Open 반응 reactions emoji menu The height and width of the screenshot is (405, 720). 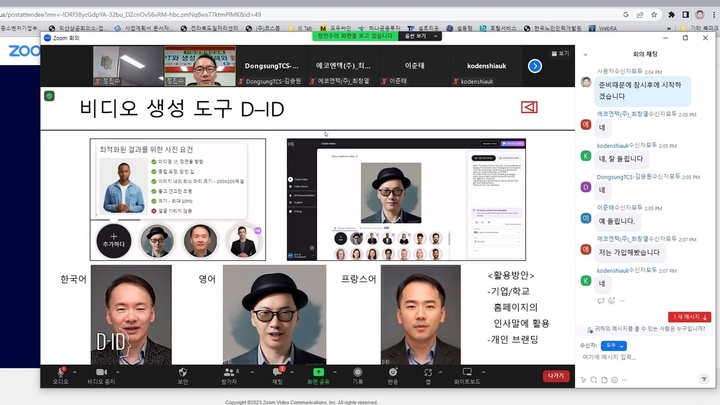pyautogui.click(x=393, y=376)
